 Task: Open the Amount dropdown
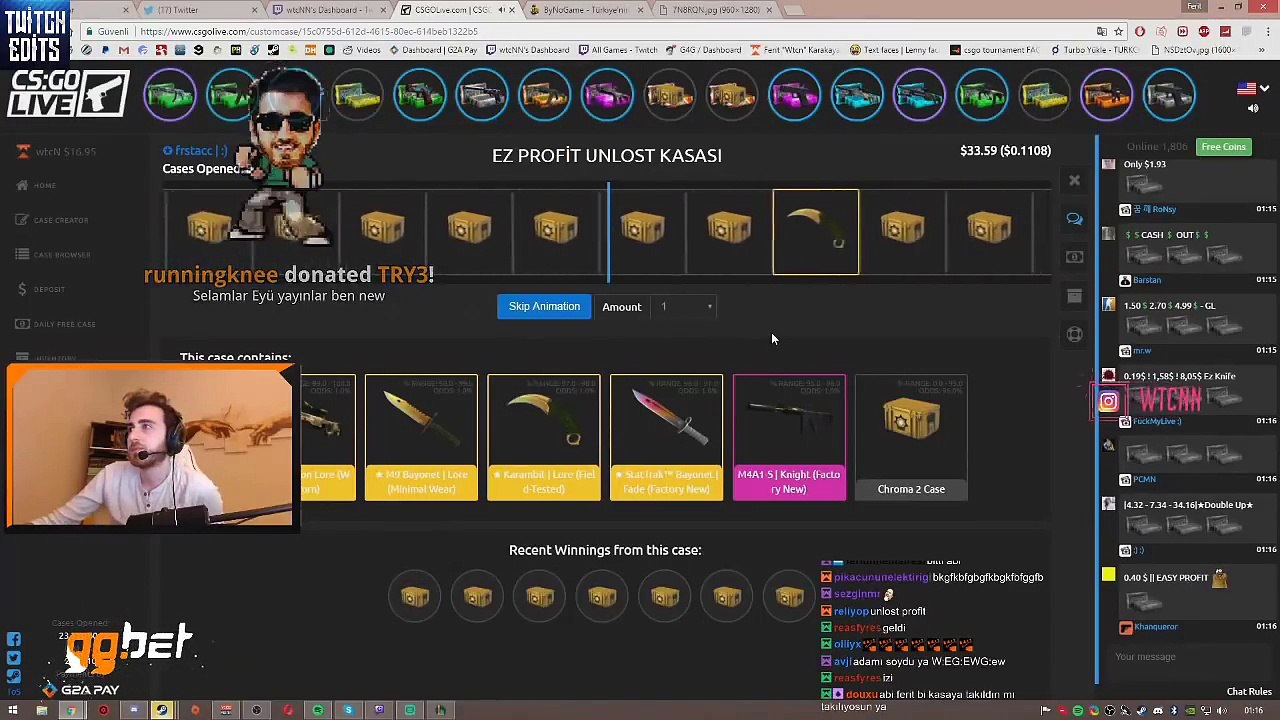685,307
